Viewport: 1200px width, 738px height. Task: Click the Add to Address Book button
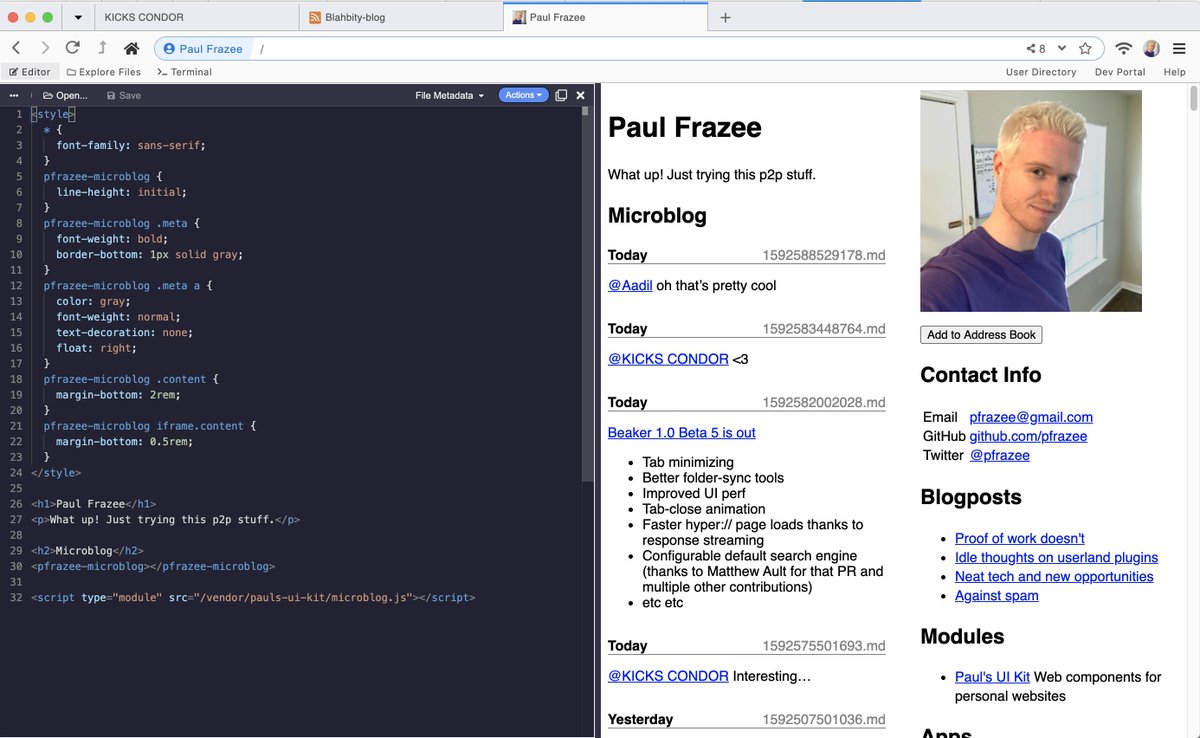click(981, 335)
